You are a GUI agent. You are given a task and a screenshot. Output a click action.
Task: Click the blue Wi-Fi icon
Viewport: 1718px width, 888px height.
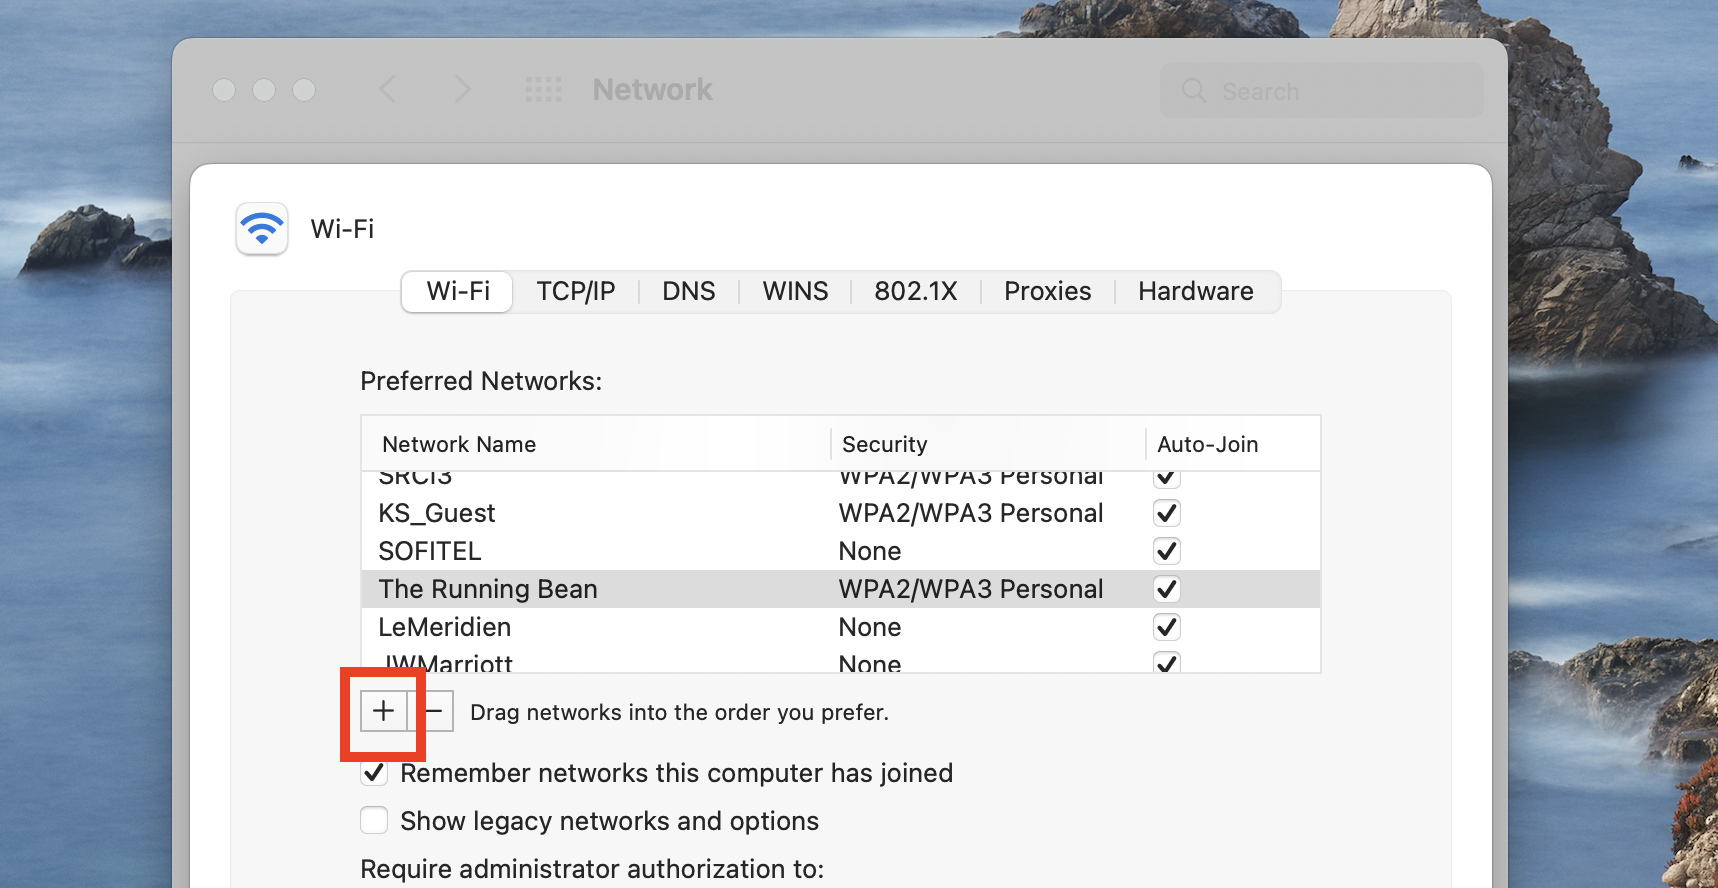click(262, 229)
